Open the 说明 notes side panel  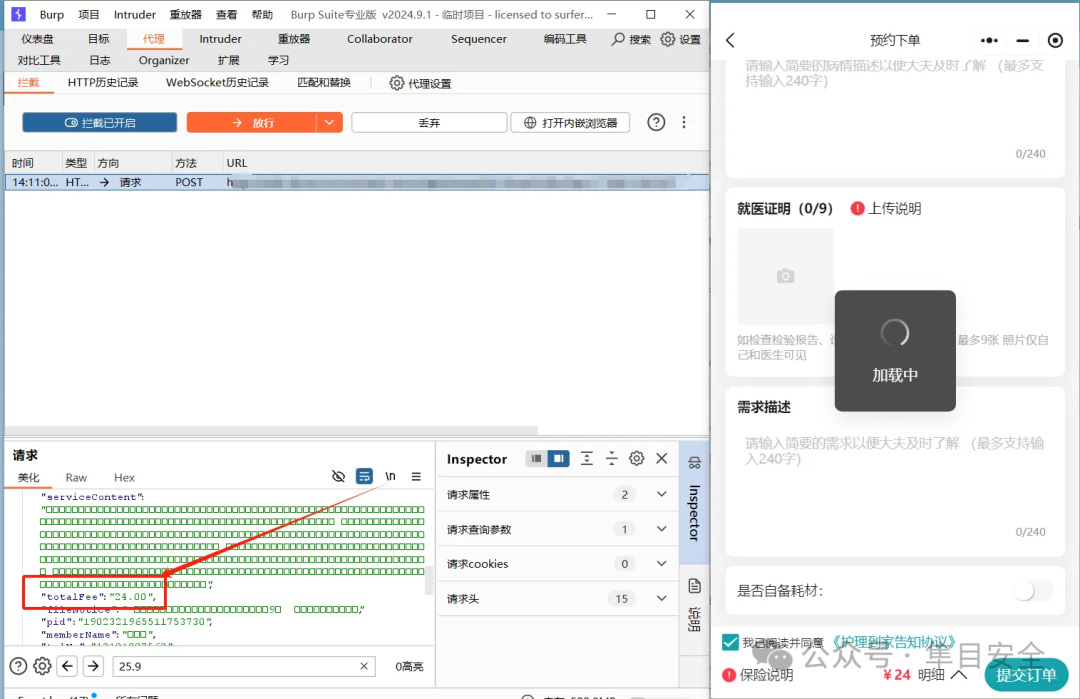point(694,605)
